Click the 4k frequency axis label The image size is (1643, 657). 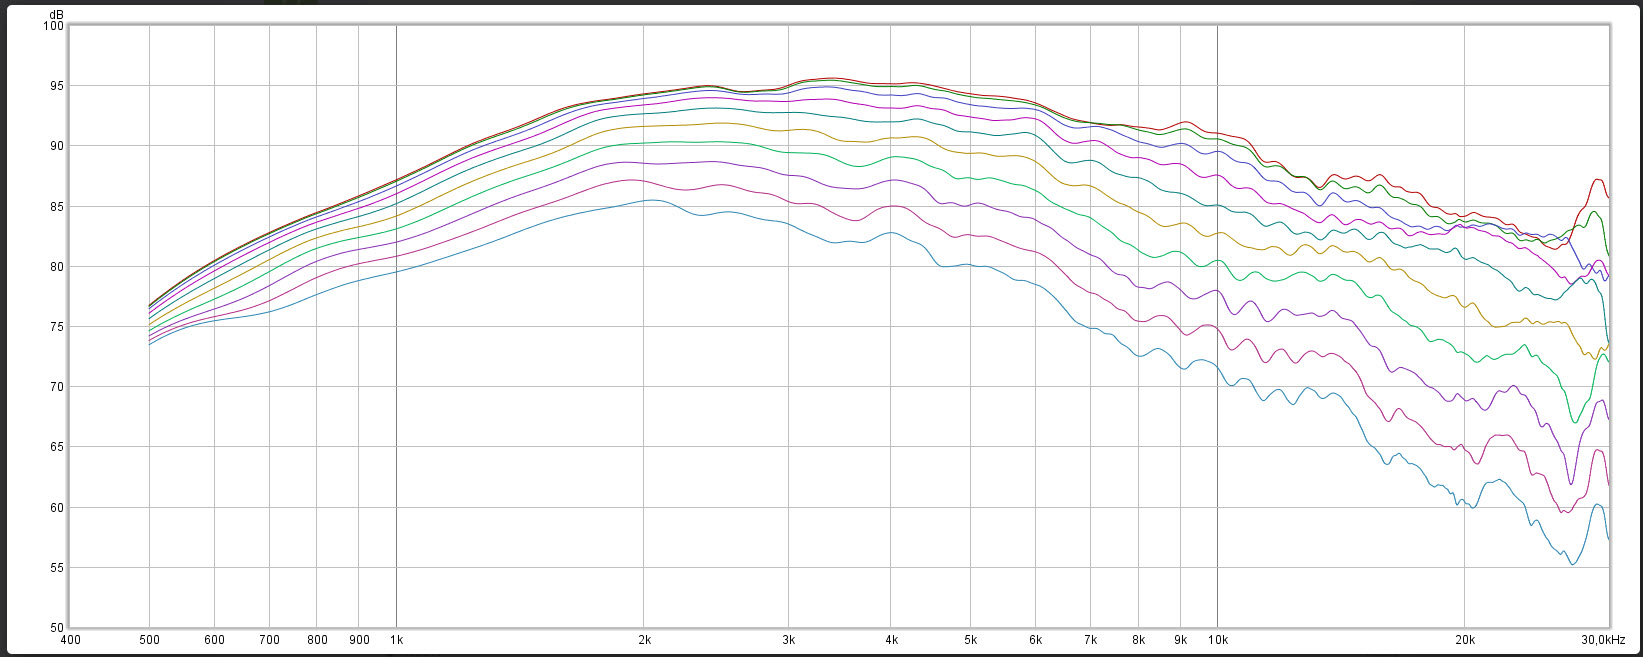892,640
